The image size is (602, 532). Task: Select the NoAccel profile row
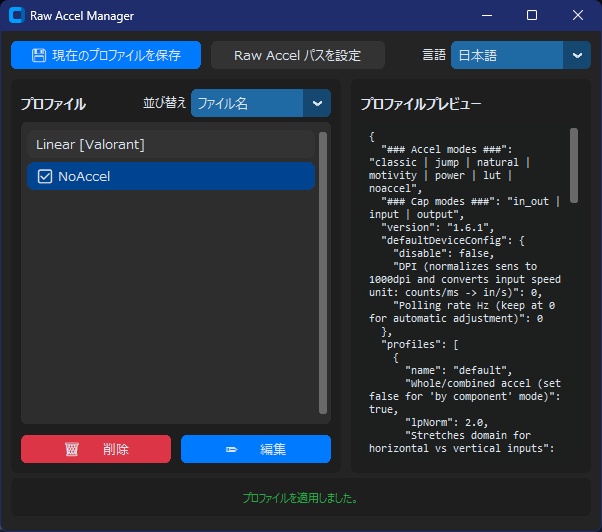tap(171, 176)
